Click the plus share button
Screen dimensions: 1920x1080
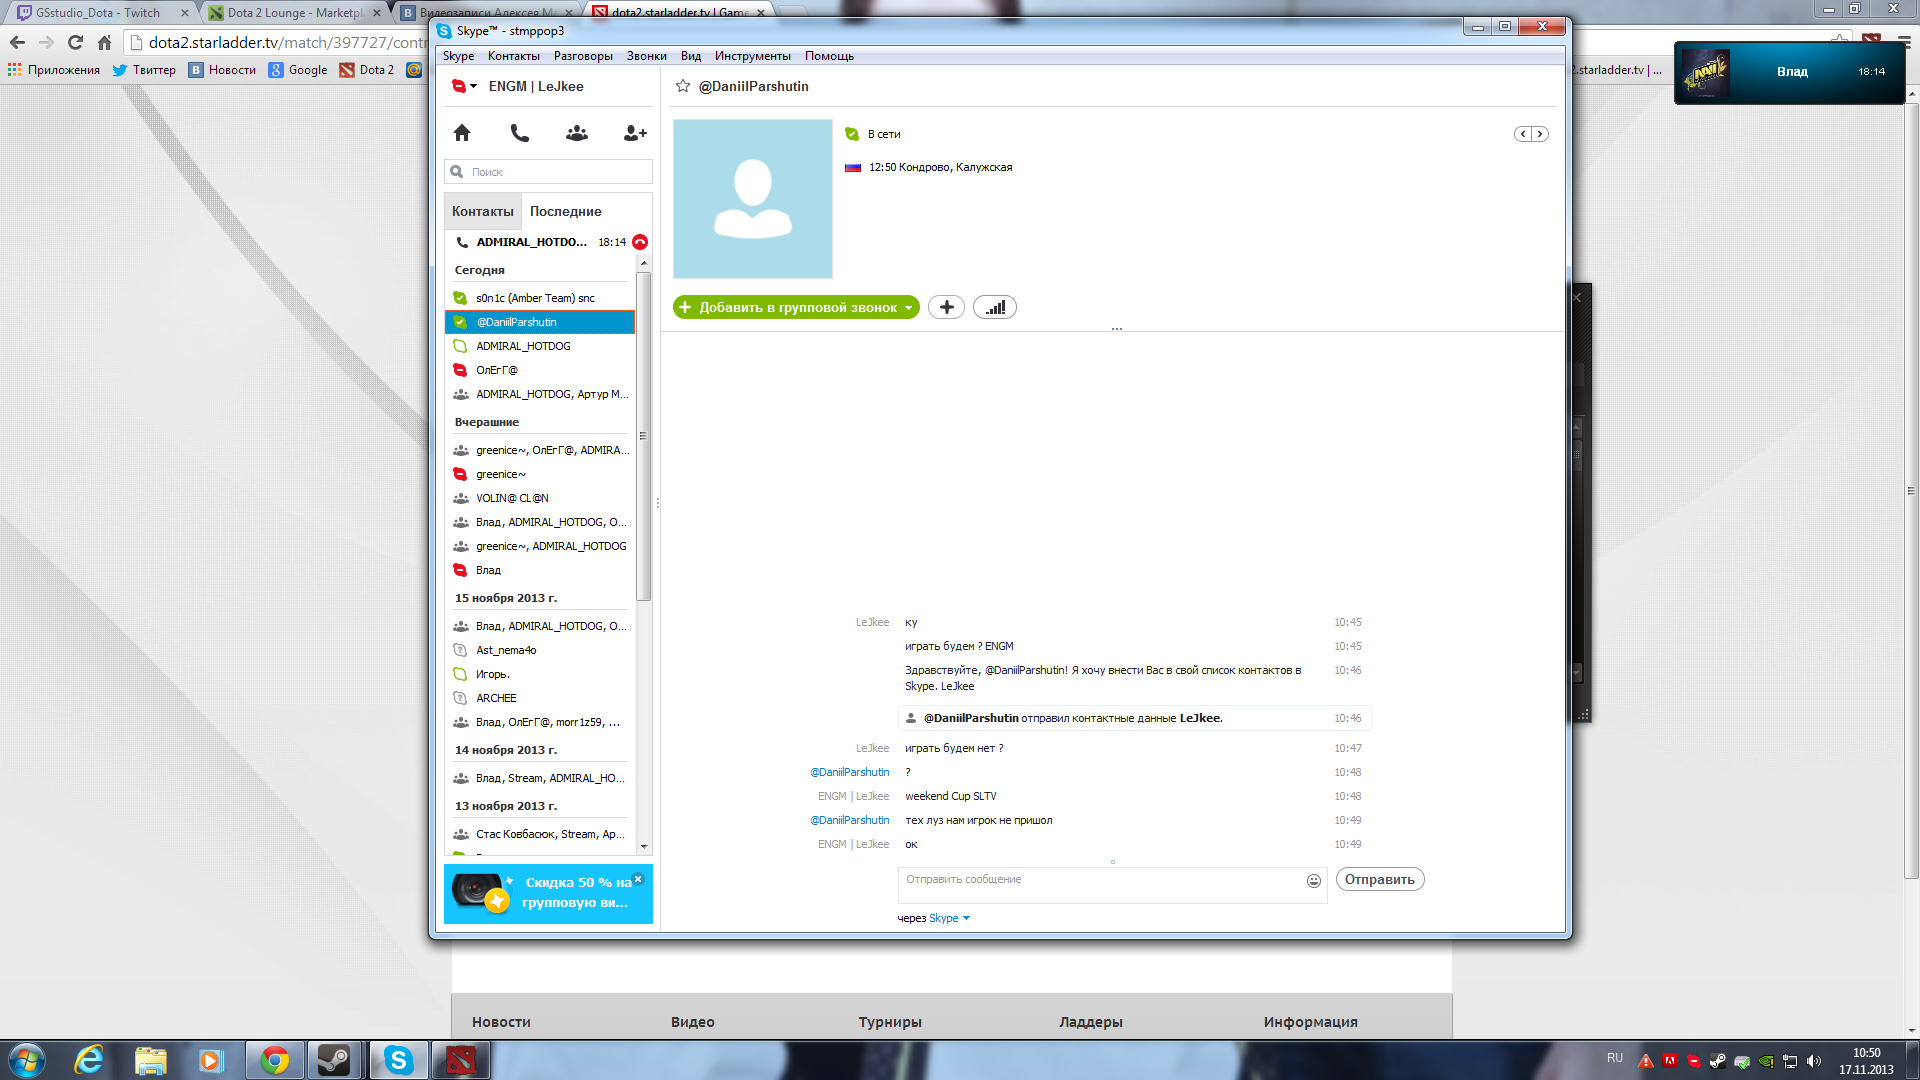pyautogui.click(x=946, y=308)
